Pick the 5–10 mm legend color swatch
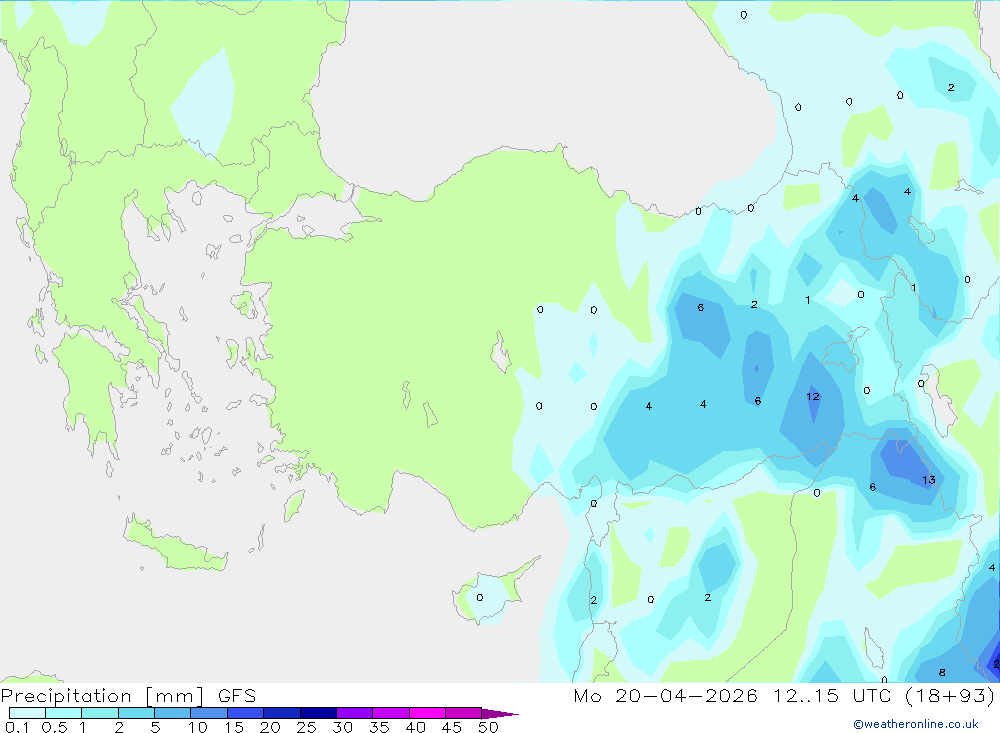 [x=173, y=713]
